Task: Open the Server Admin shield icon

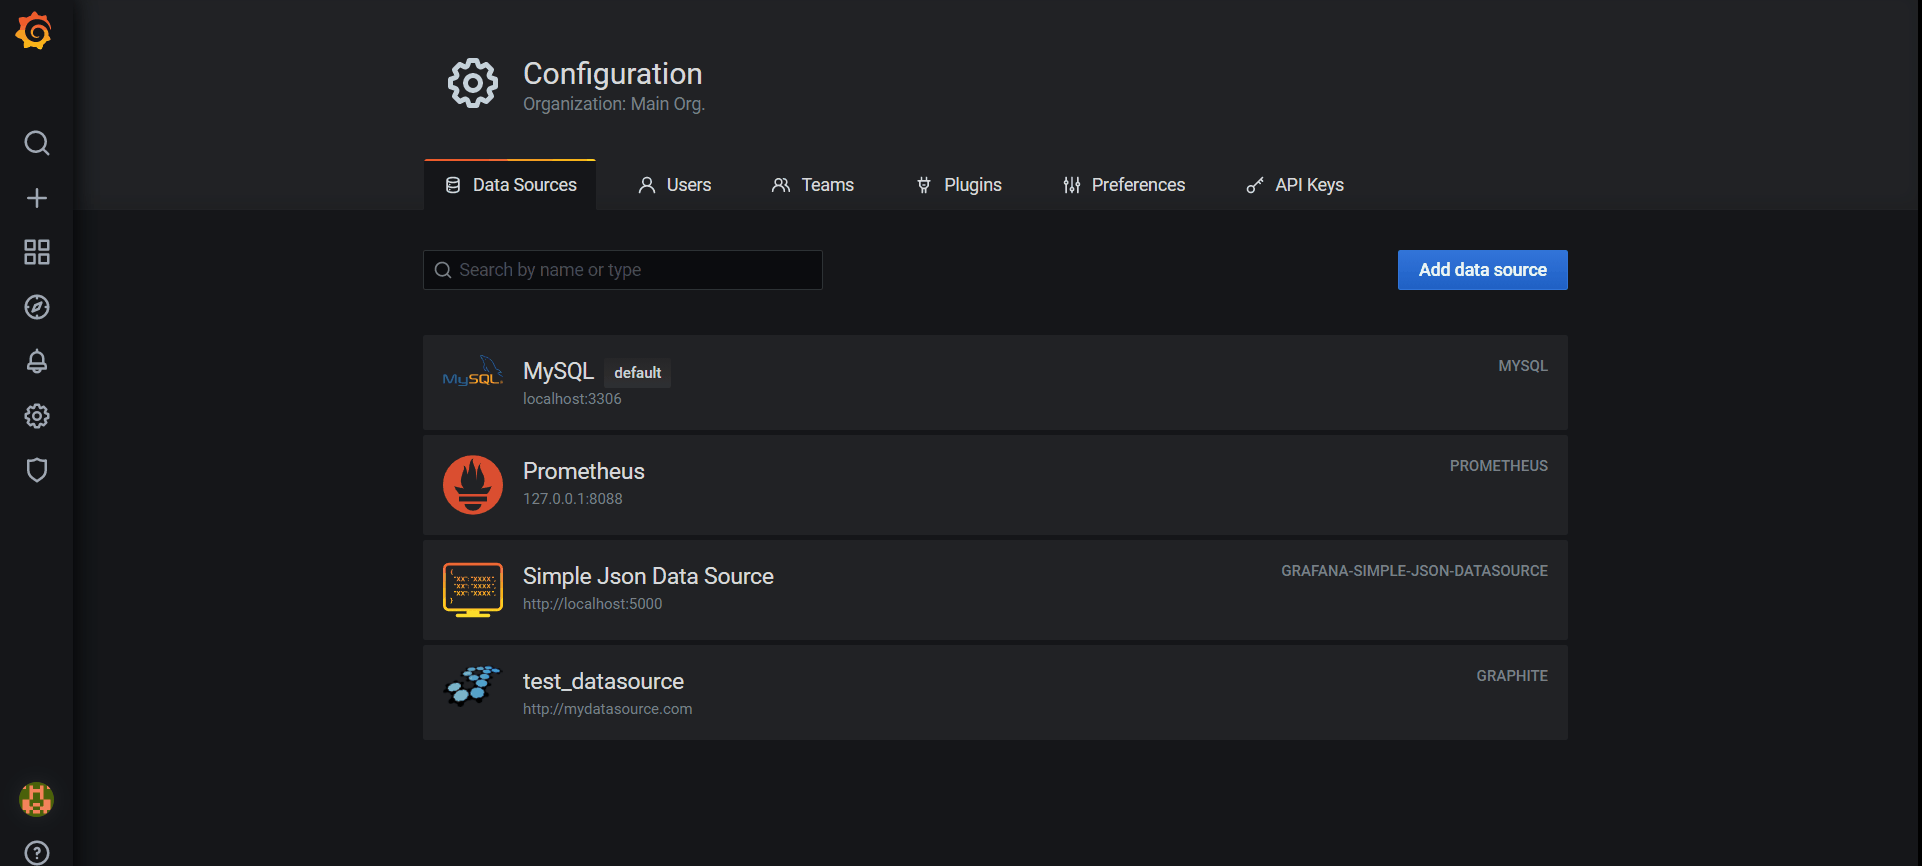Action: 37,470
